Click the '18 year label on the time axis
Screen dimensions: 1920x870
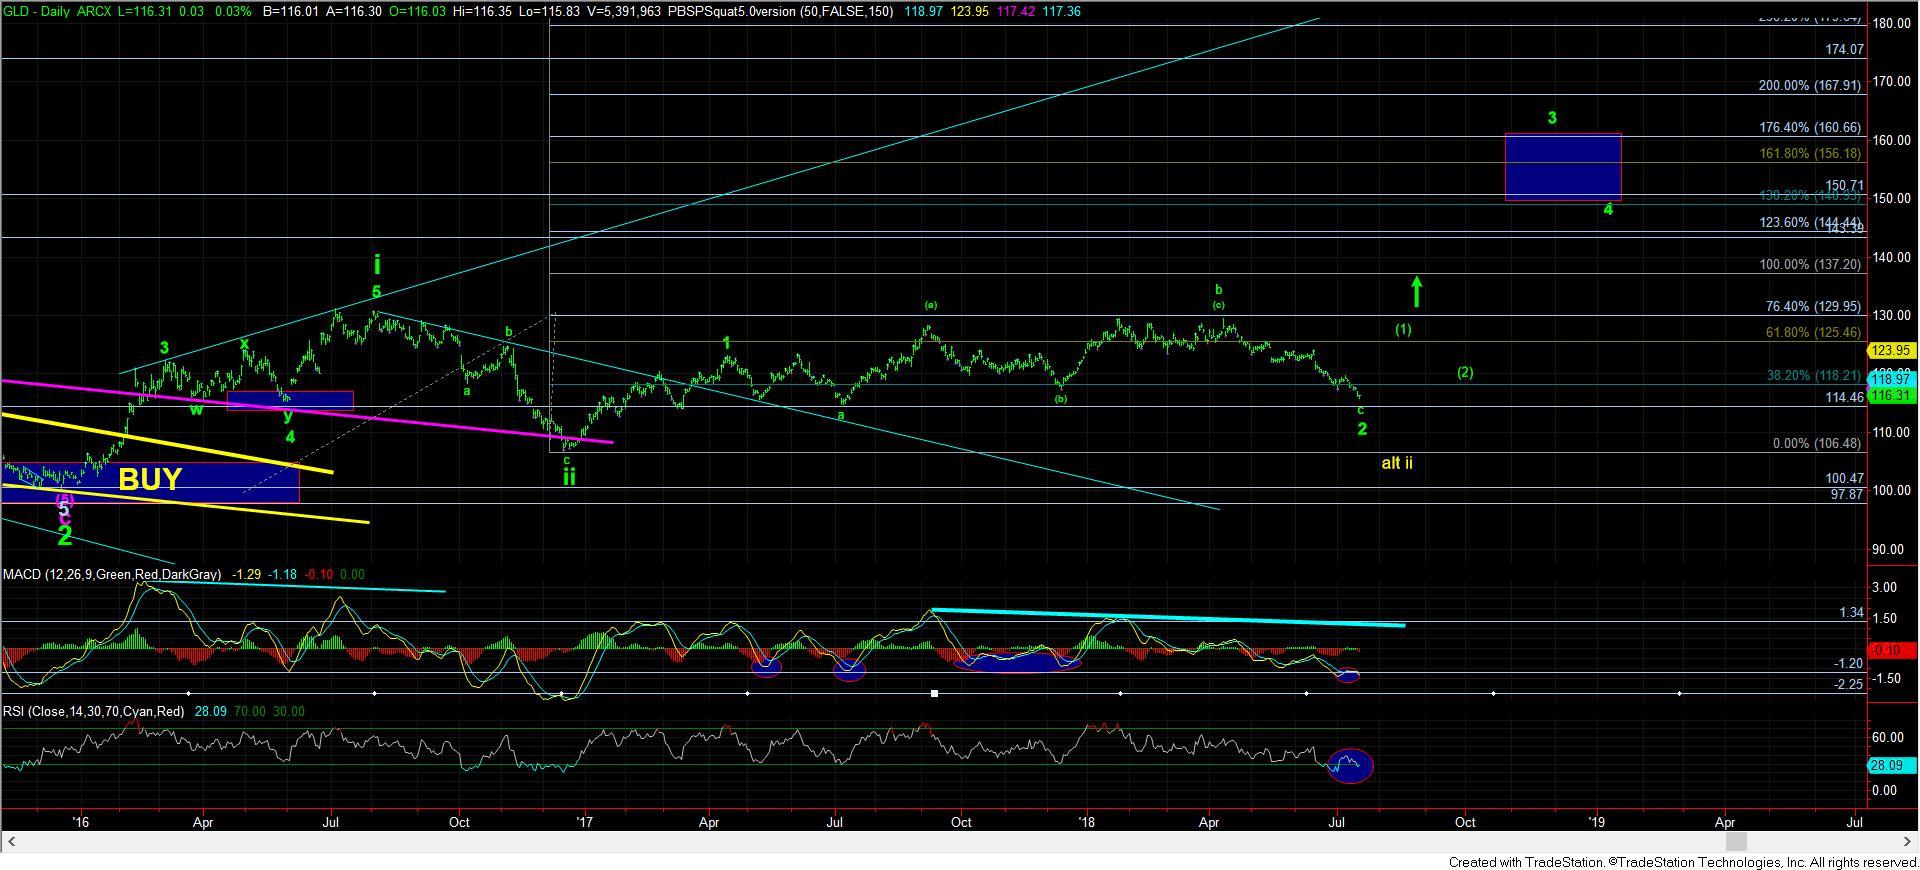tap(1086, 822)
